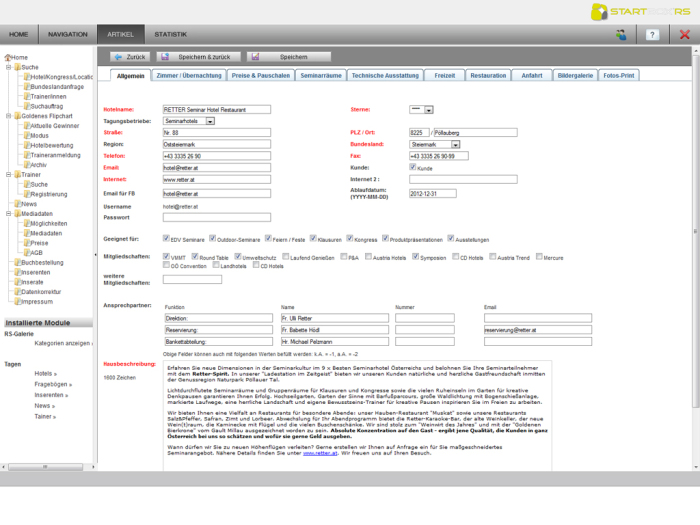Collapse the Trainer tree node
This screenshot has width=700, height=525.
(x=8, y=175)
